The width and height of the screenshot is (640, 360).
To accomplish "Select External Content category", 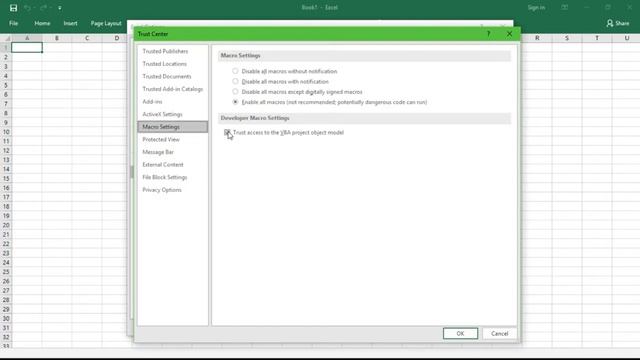I will 173,164.
